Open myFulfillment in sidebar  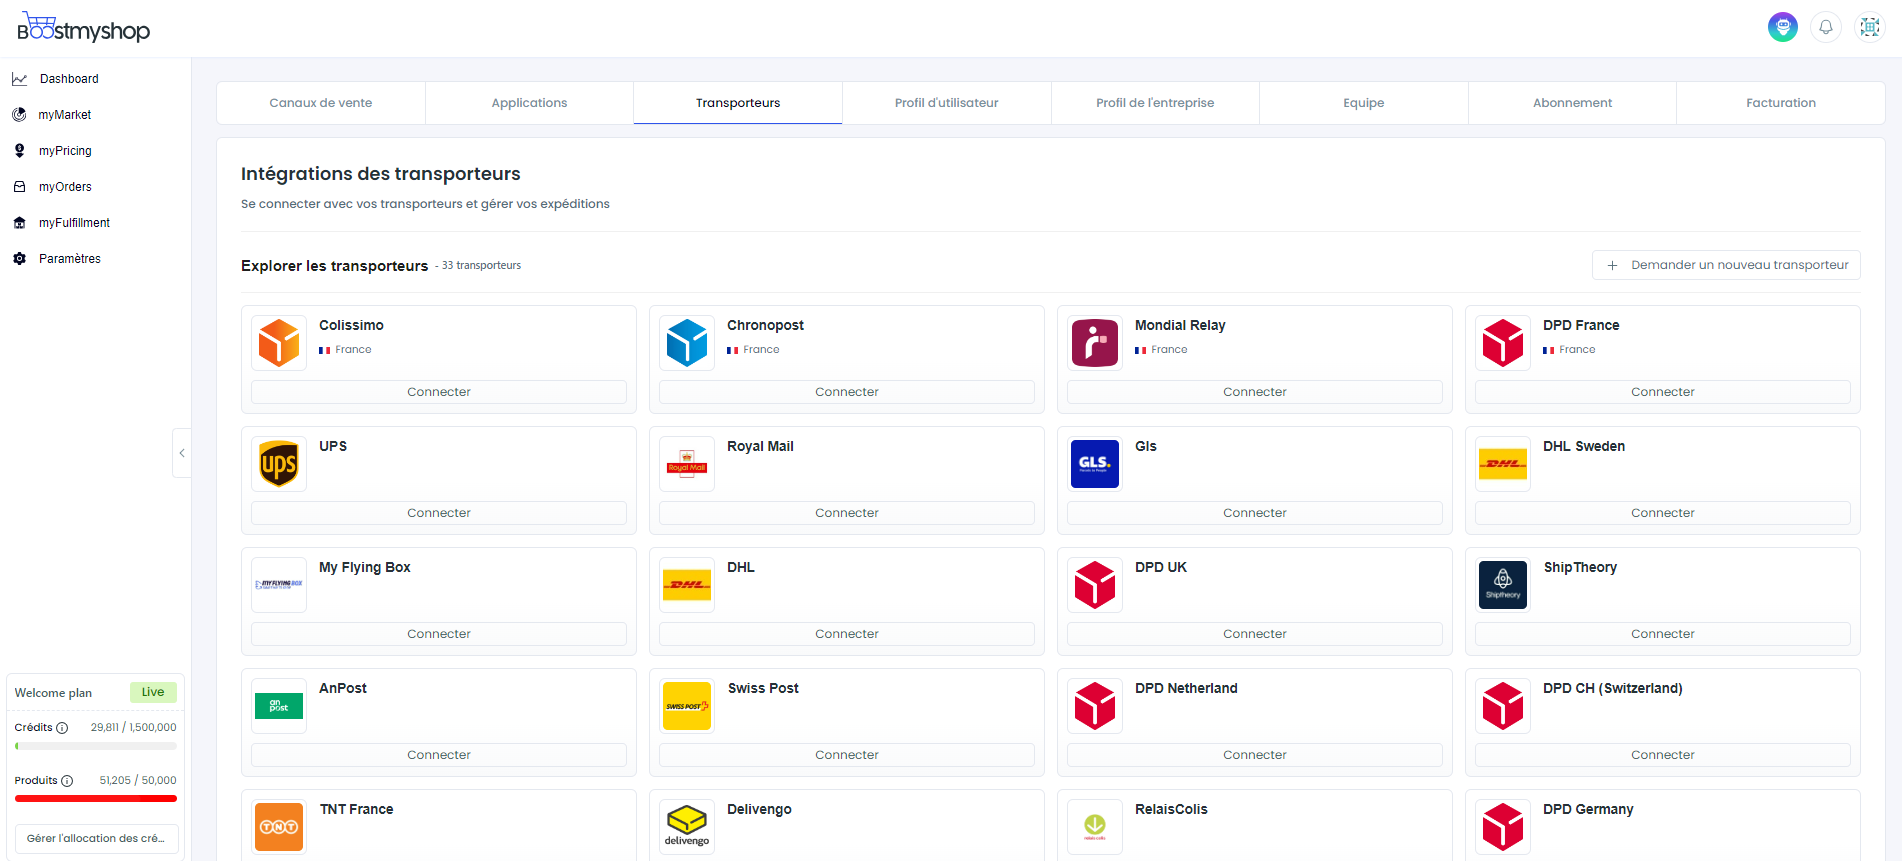74,223
